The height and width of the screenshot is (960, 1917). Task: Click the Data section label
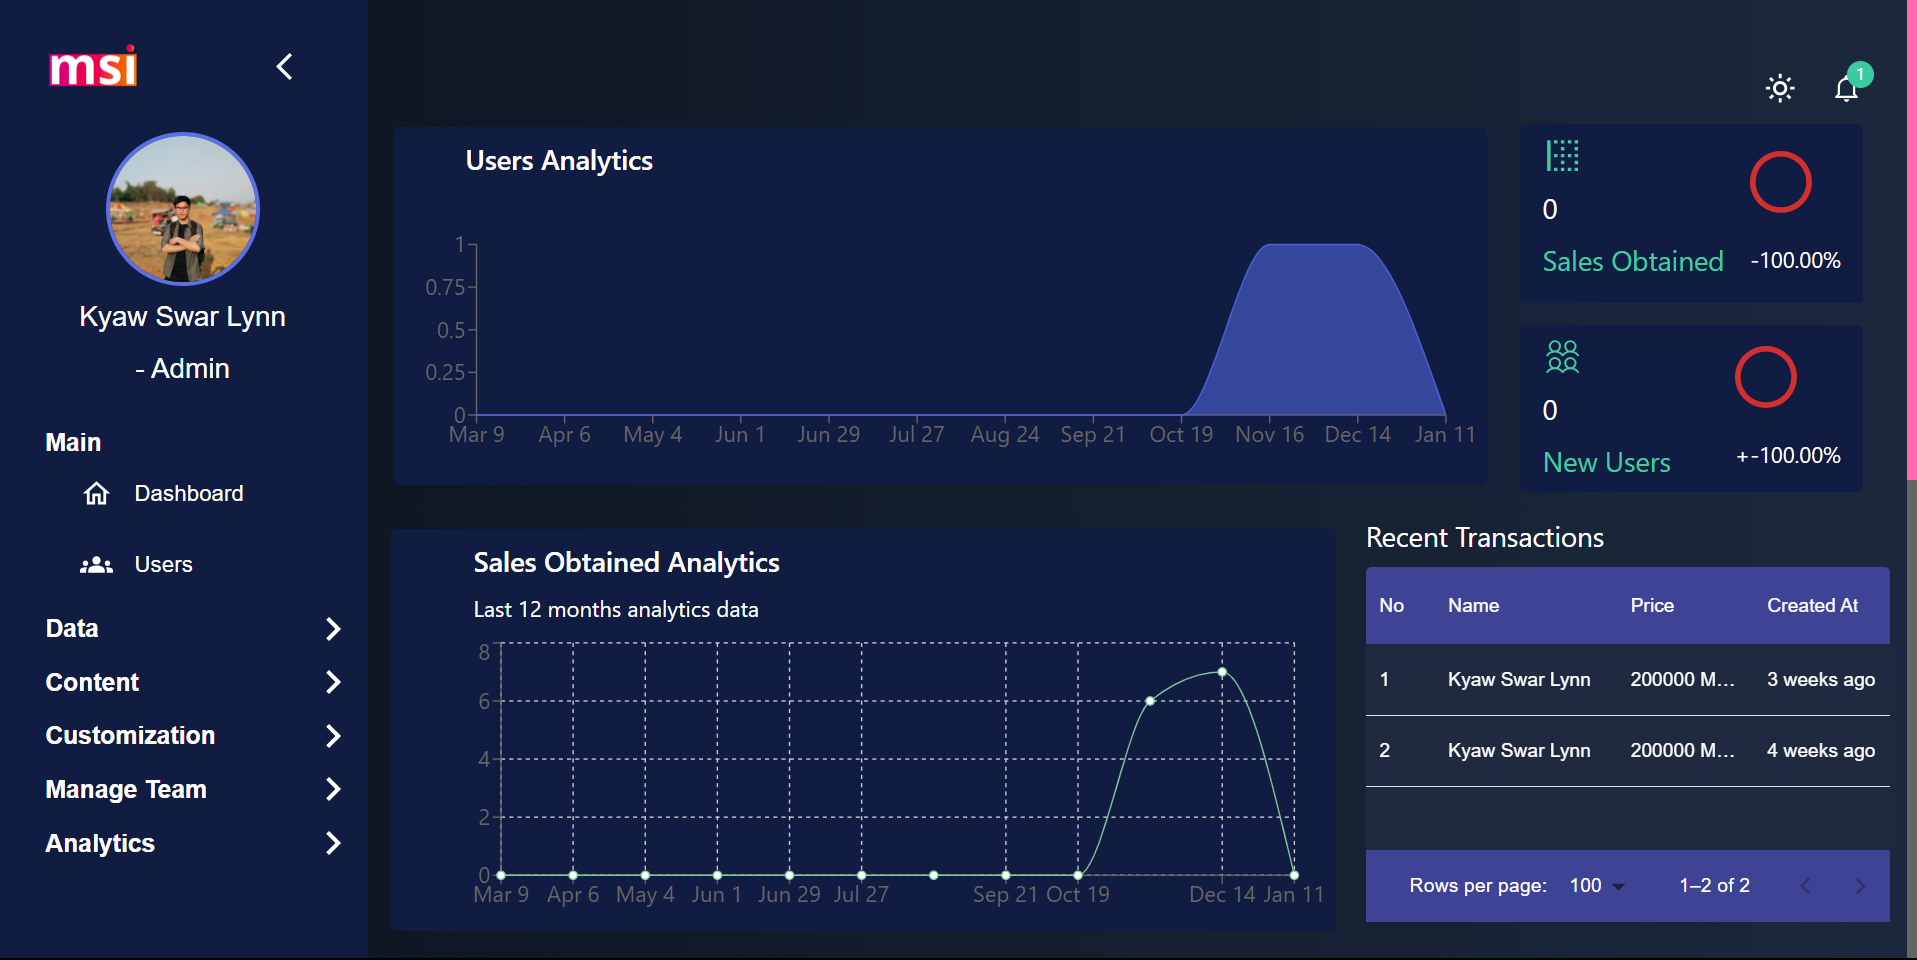[72, 629]
